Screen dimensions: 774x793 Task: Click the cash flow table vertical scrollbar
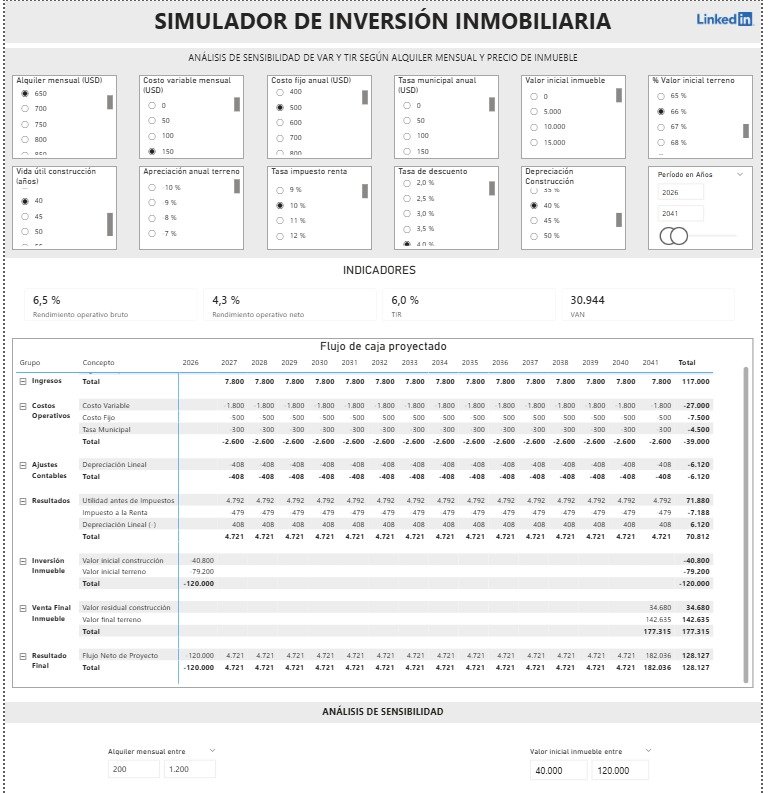click(746, 525)
